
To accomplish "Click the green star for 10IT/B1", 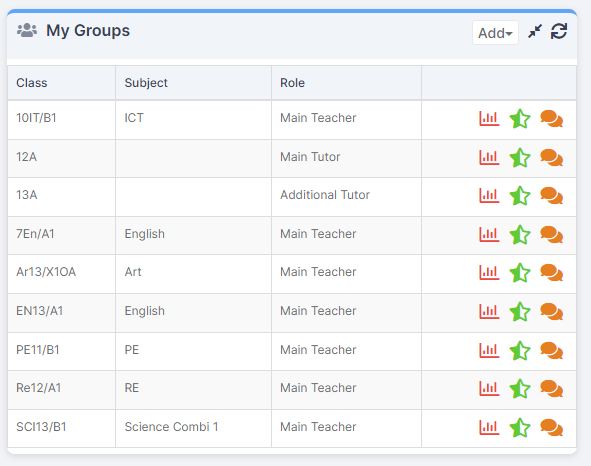I will (x=520, y=119).
